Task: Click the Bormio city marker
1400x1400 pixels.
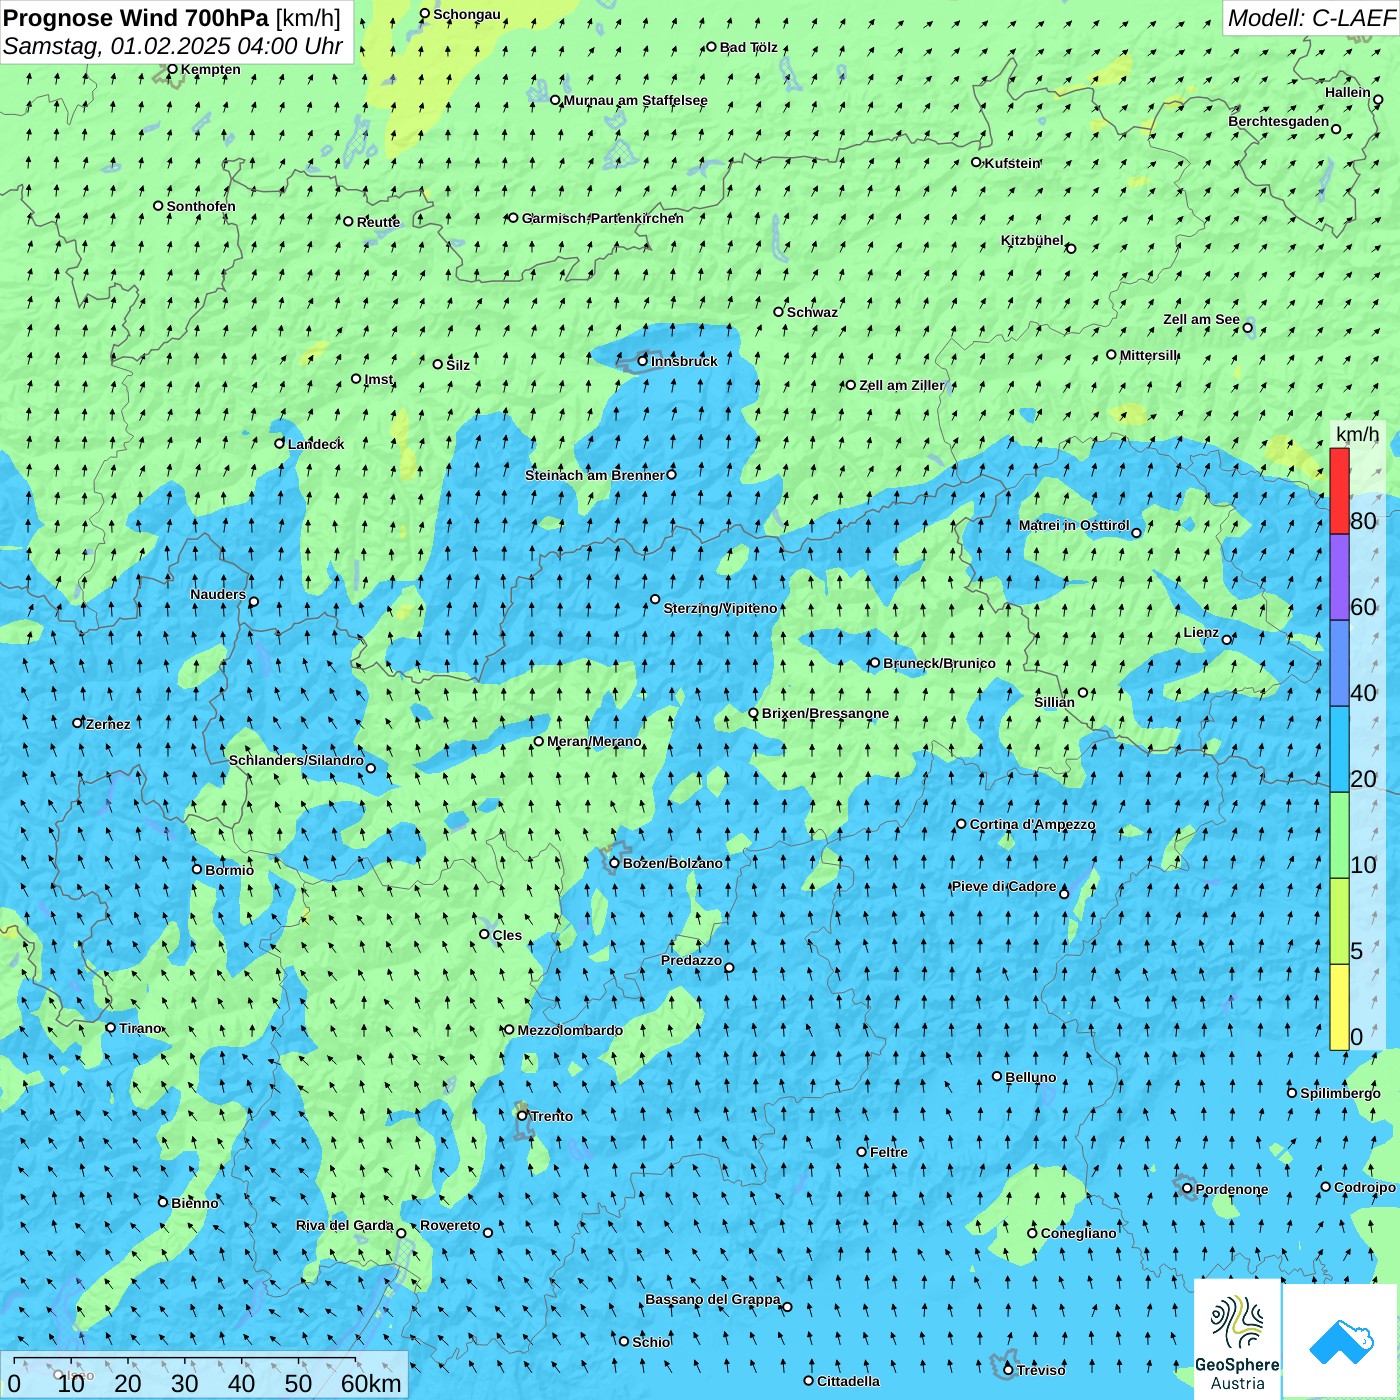Action: point(197,869)
